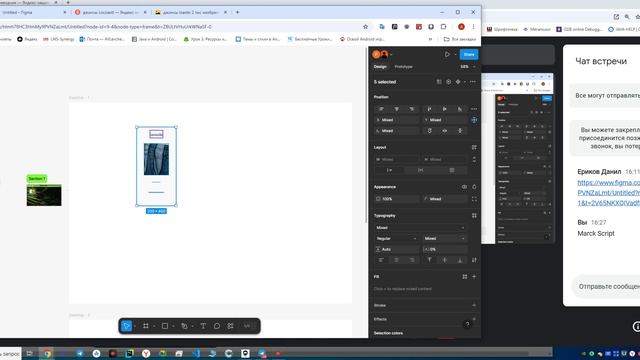The height and width of the screenshot is (360, 640).
Task: Flip selection horizontally icon
Action: click(444, 131)
